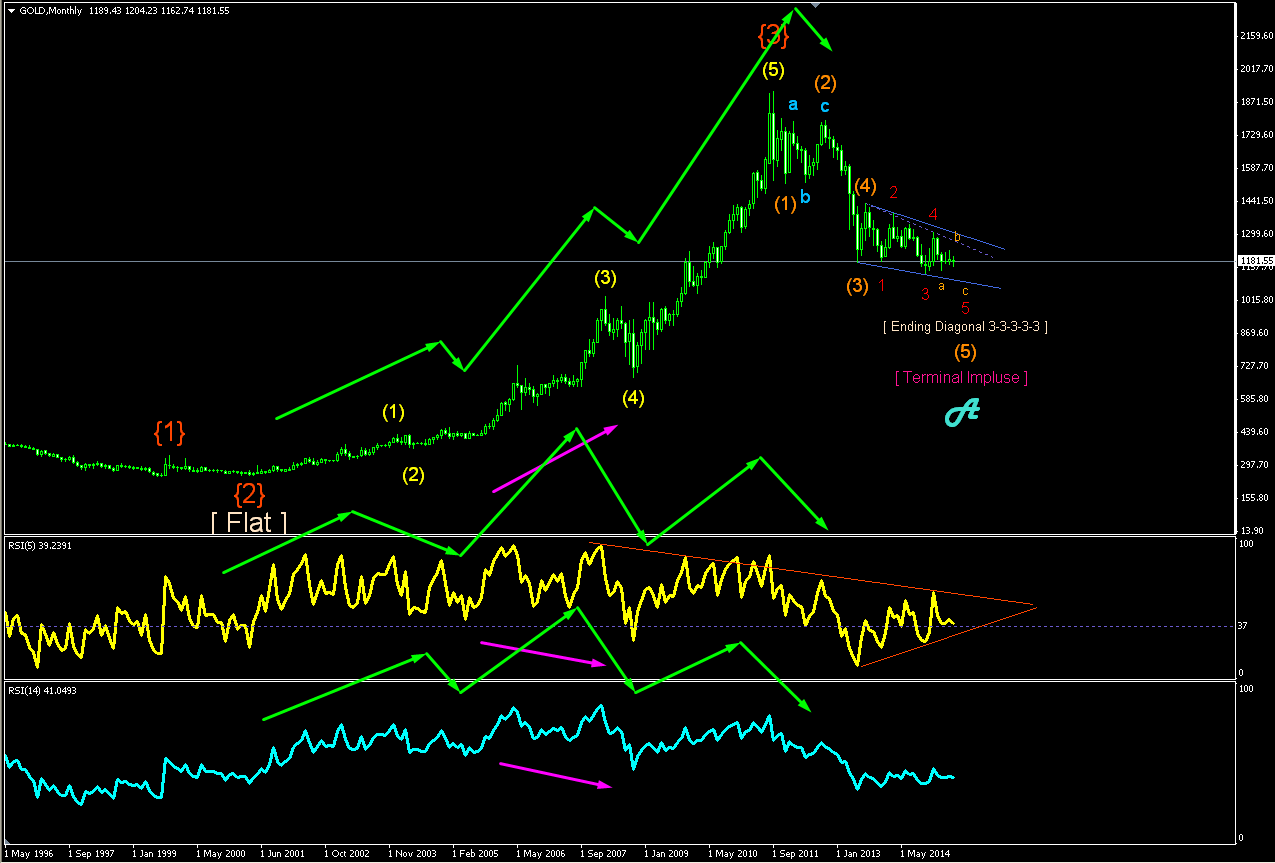
Task: Select the orange-red {3} wave label
Action: 773,35
